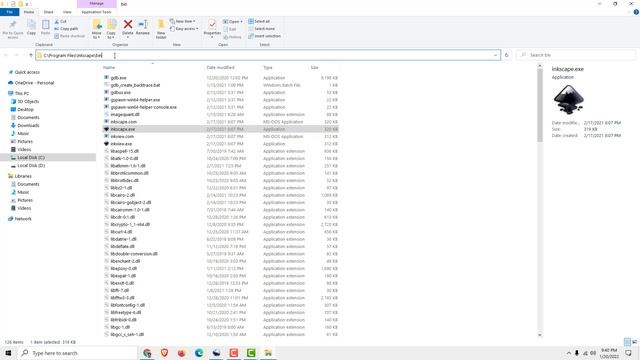Click Paste shortcut in ribbon

click(69, 36)
